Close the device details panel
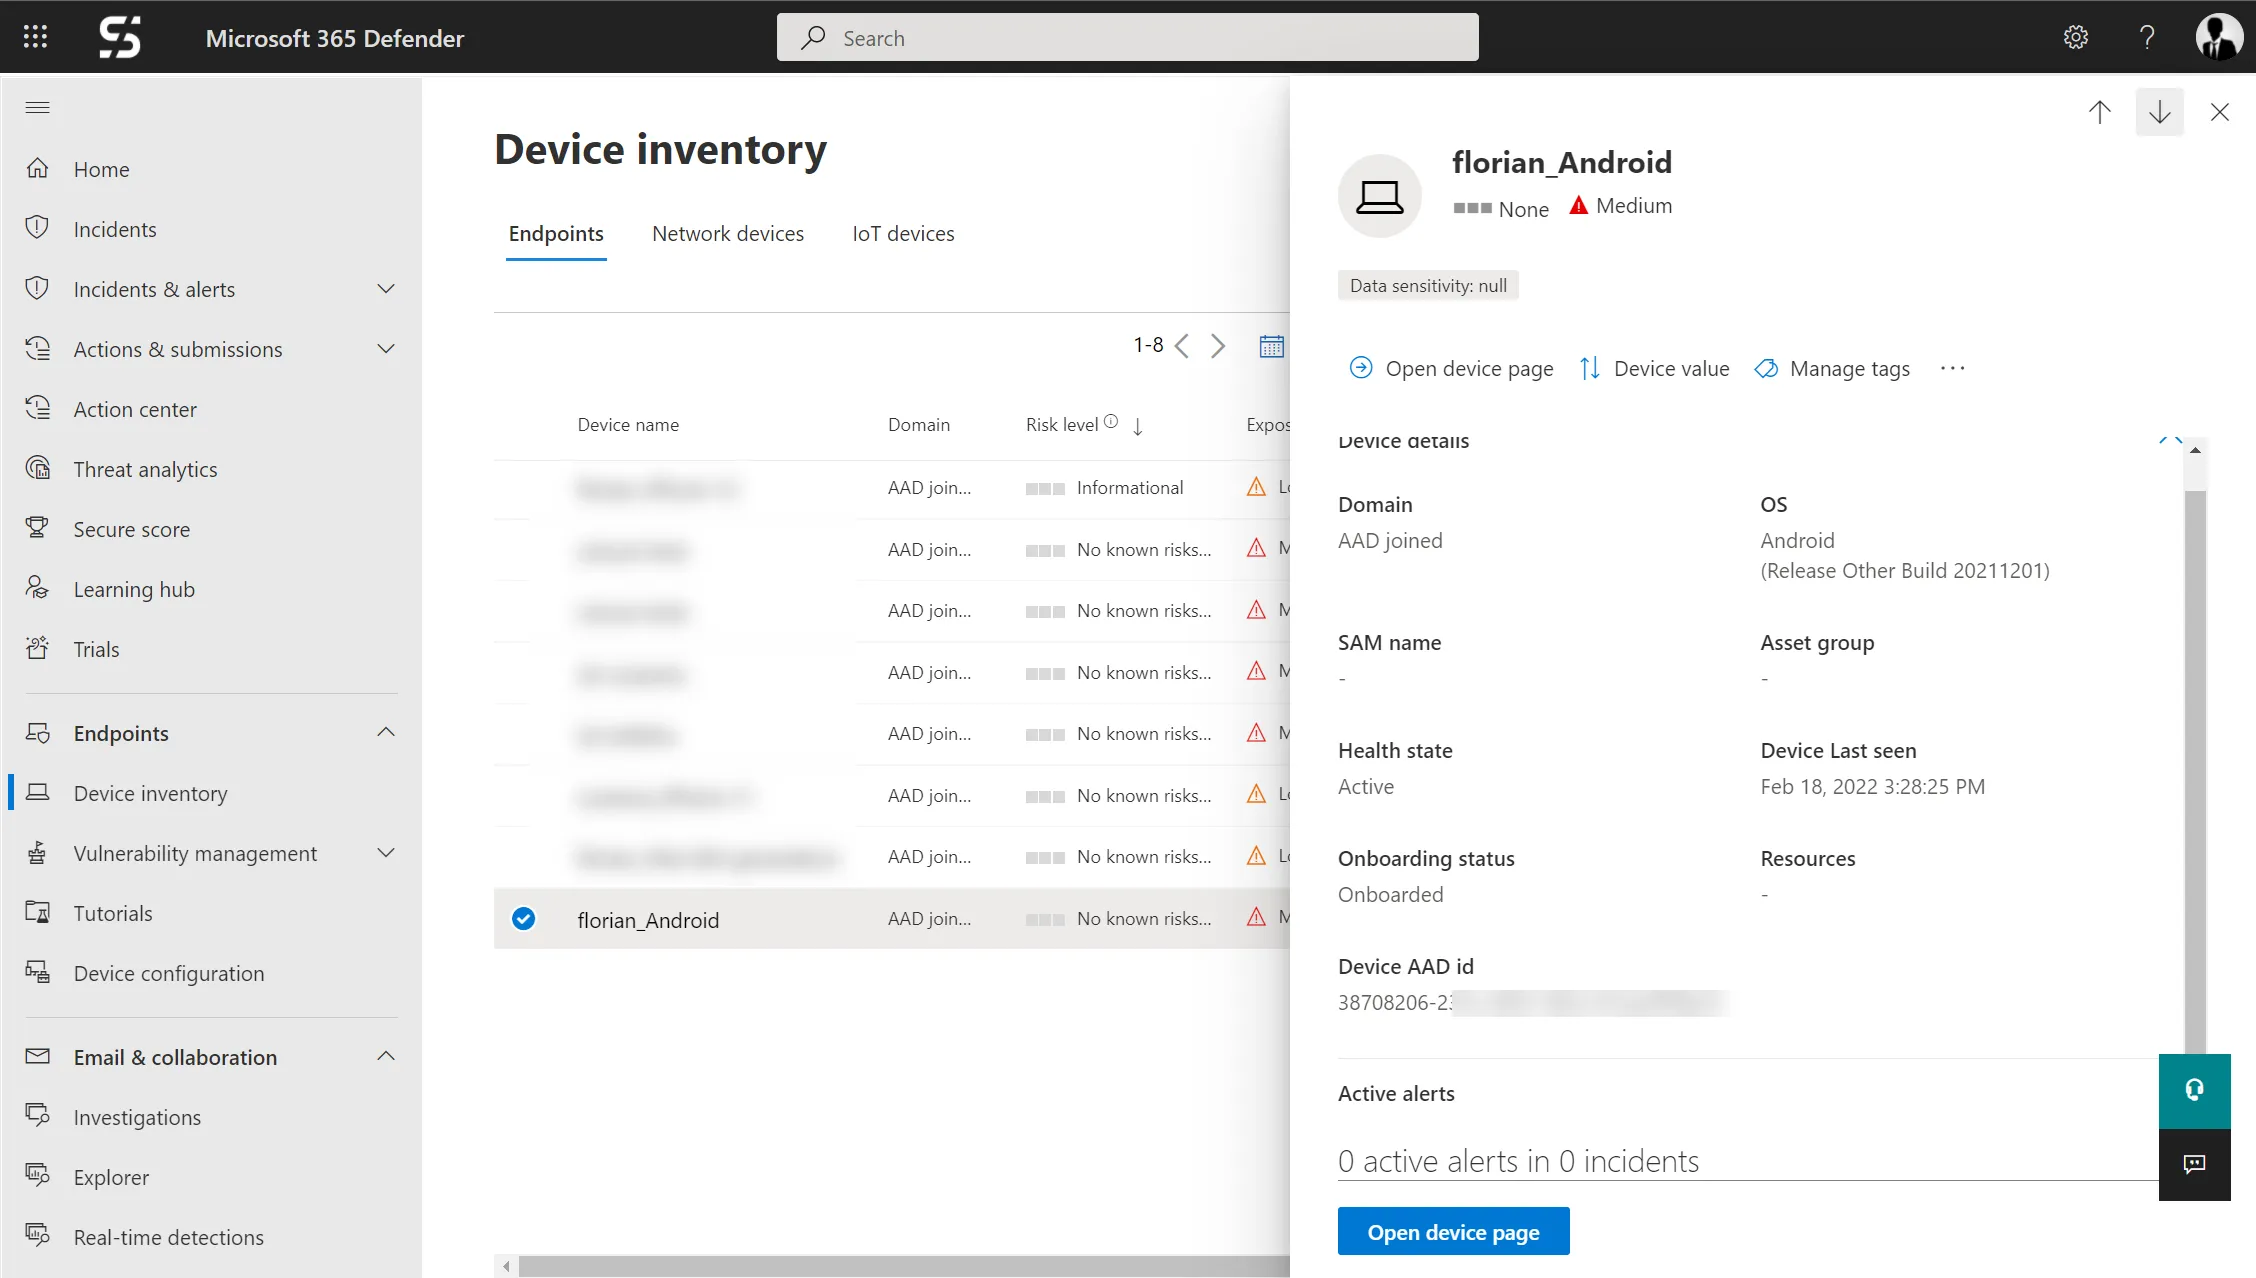Image resolution: width=2256 pixels, height=1278 pixels. (2220, 112)
